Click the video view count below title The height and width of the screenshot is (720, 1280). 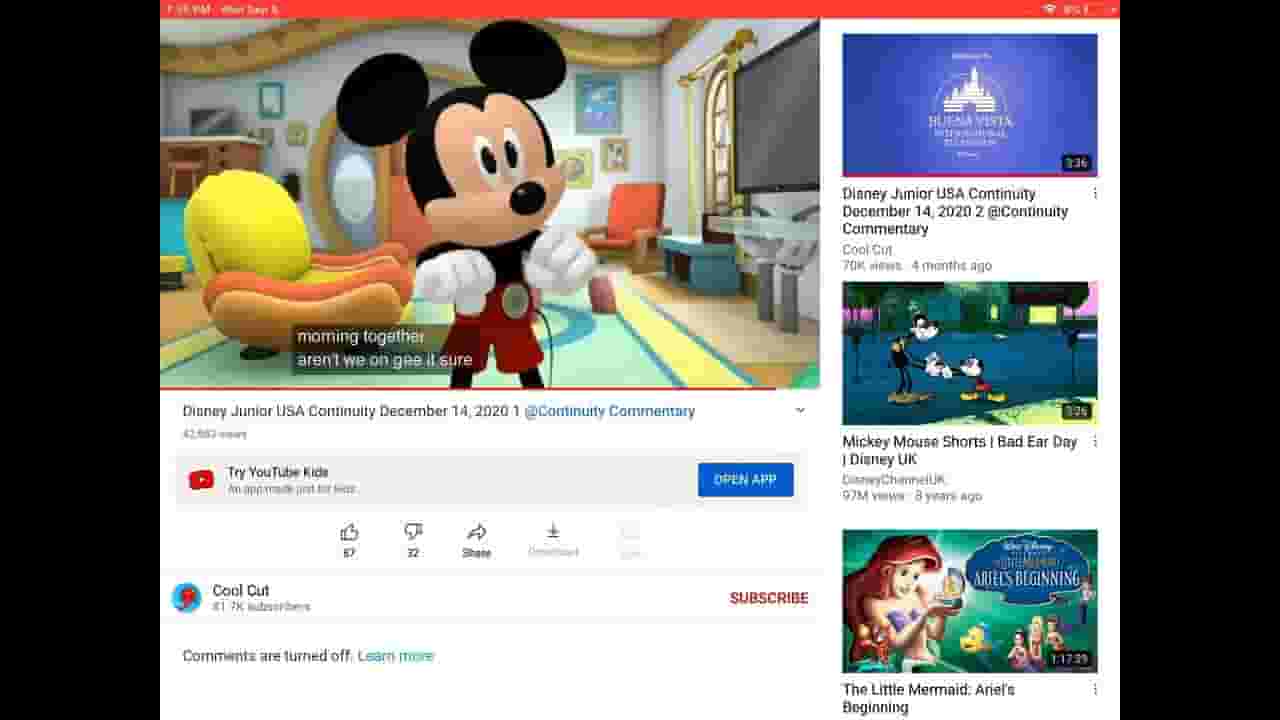[x=214, y=434]
